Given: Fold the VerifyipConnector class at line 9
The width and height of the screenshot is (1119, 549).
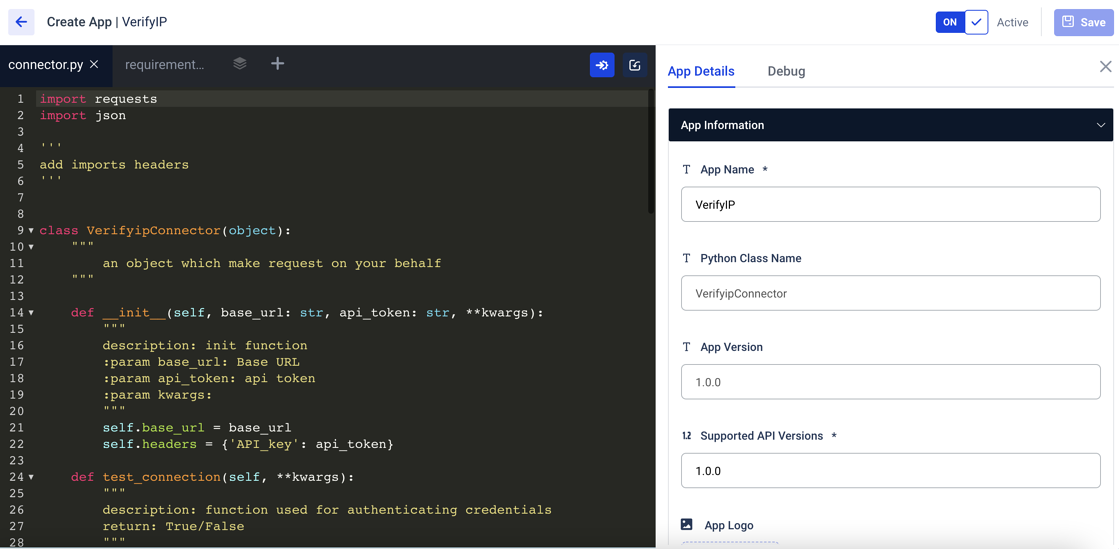Looking at the screenshot, I should pyautogui.click(x=31, y=231).
